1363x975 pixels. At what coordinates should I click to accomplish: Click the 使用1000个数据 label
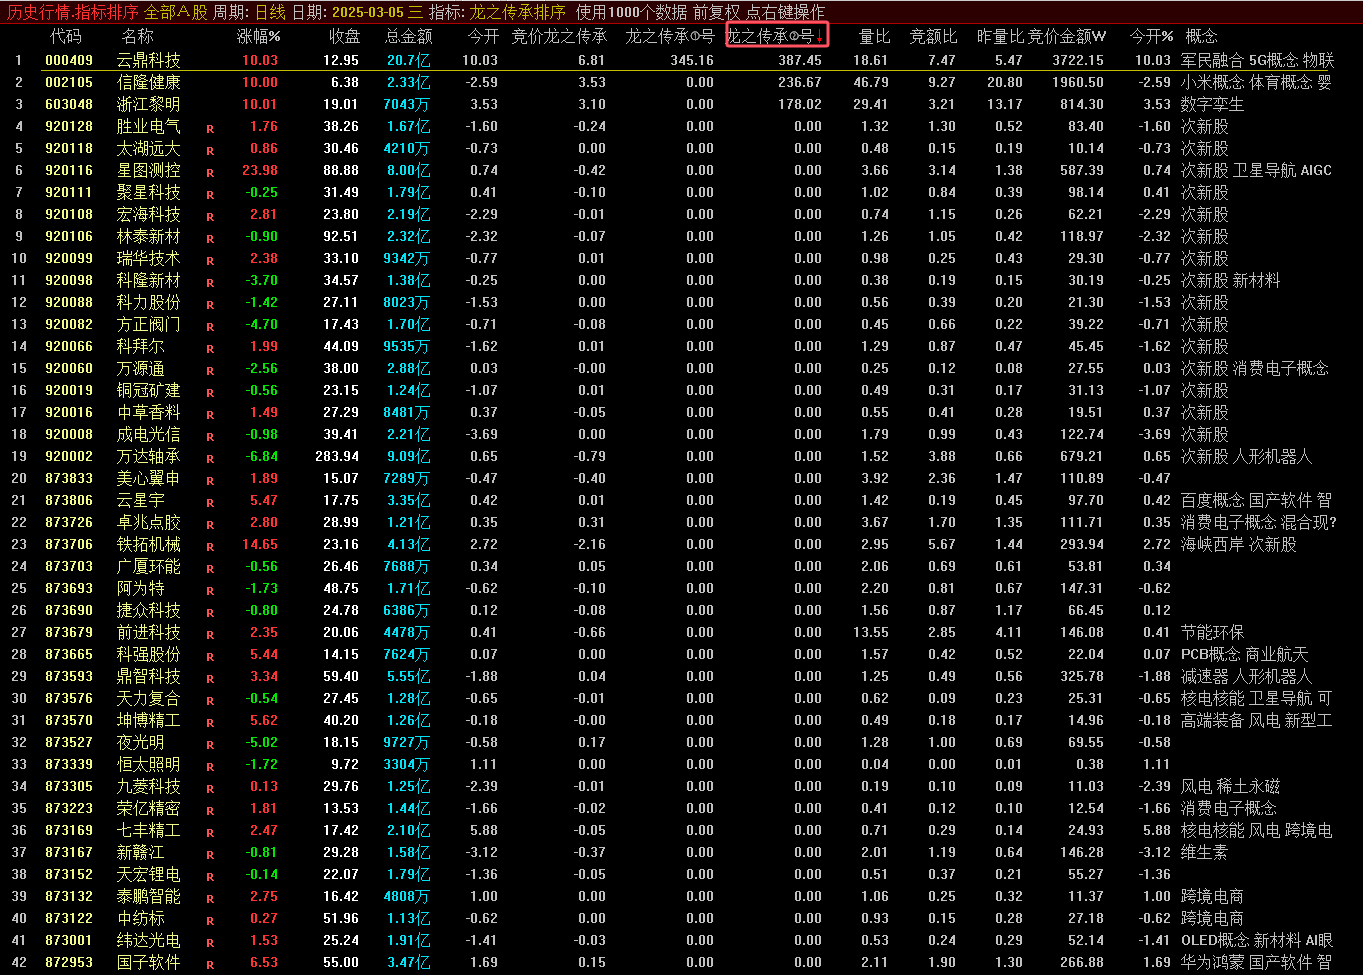click(x=632, y=12)
